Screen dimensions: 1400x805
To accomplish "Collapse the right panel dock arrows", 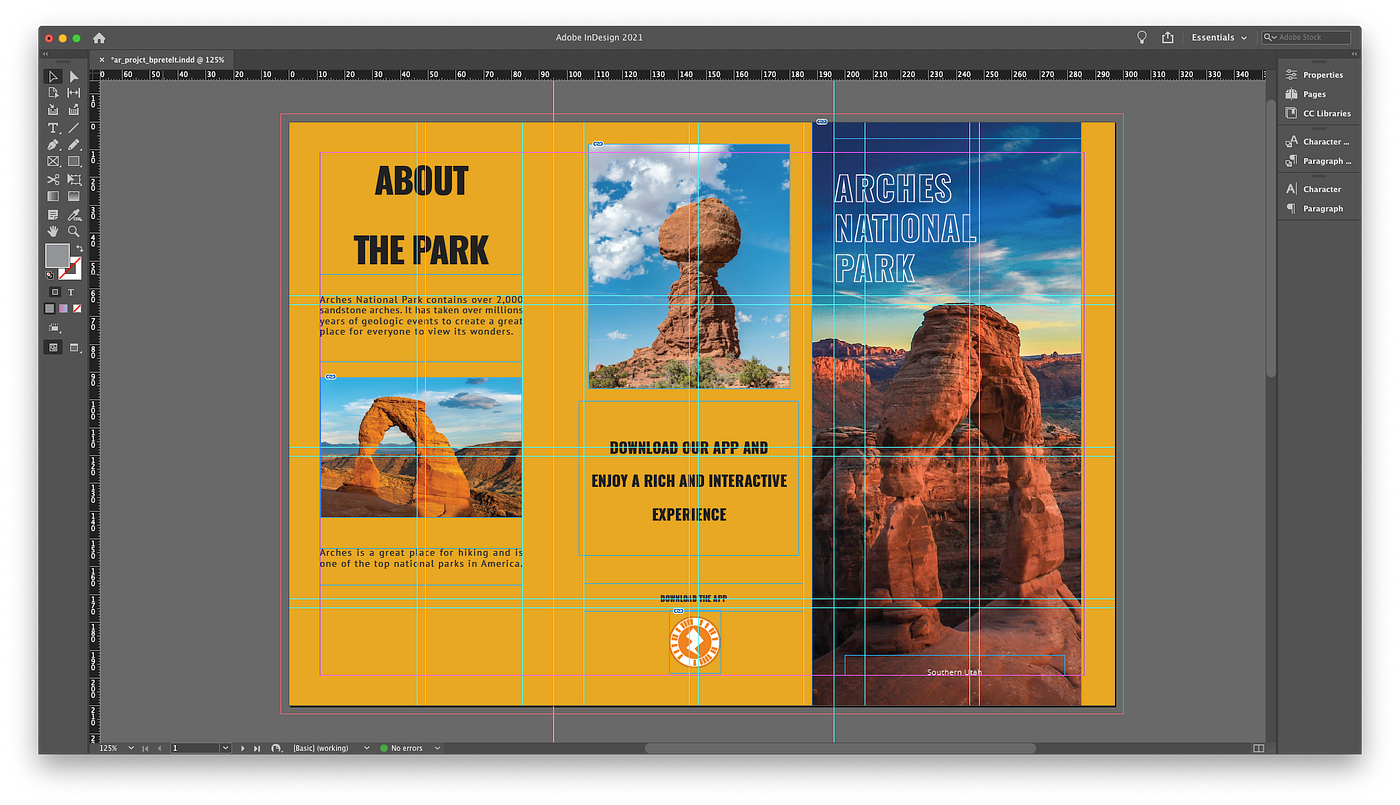I will [1352, 54].
